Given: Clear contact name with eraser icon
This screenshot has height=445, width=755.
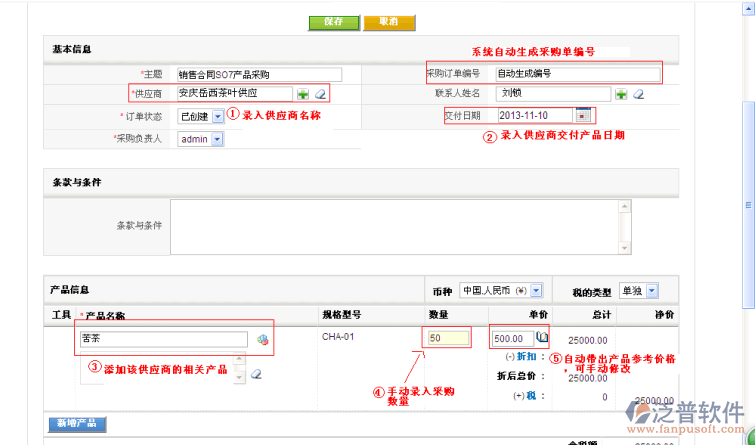Looking at the screenshot, I should click(x=638, y=94).
